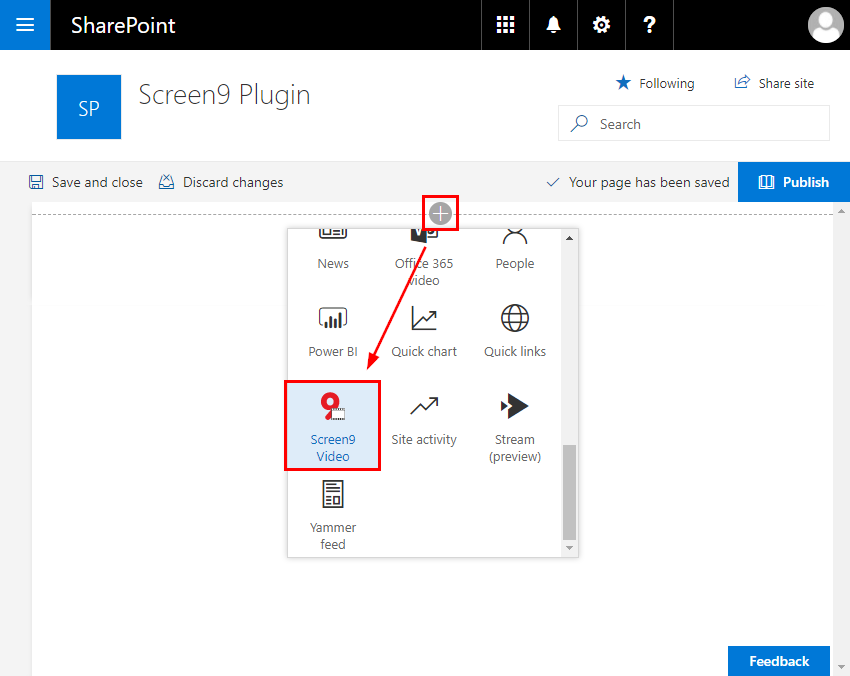Focus the Search input field

click(x=694, y=124)
